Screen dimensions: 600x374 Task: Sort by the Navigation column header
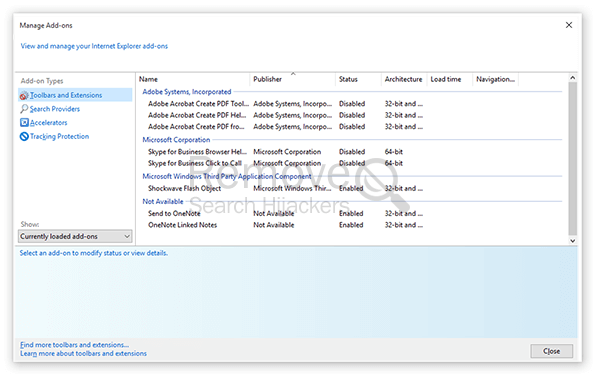496,79
